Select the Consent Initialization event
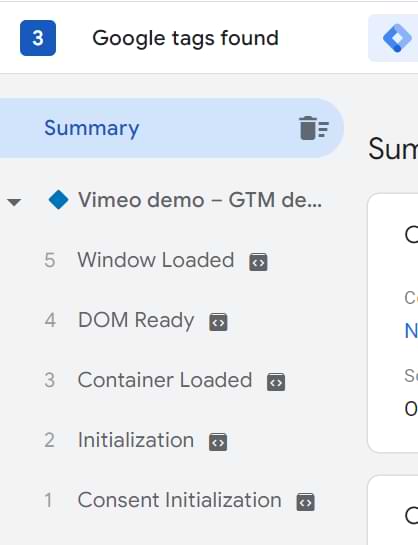Image resolution: width=418 pixels, height=545 pixels. coord(179,500)
